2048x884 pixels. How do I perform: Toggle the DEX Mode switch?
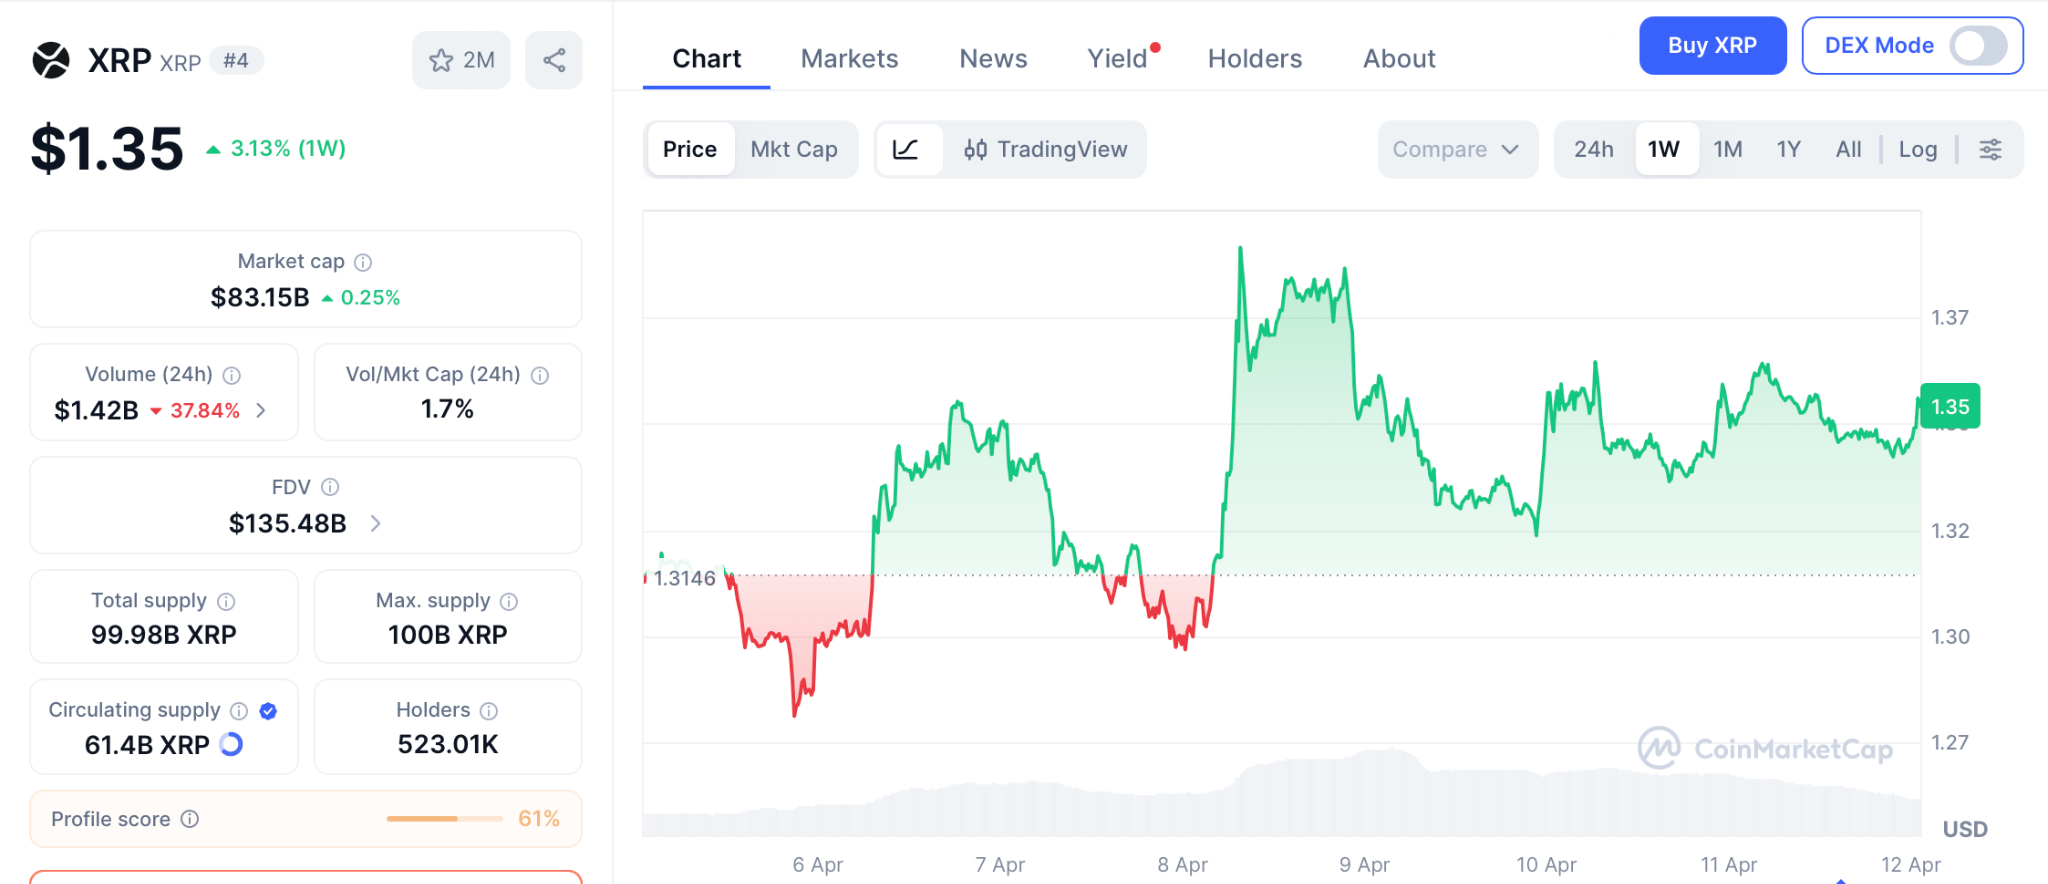click(x=1977, y=46)
